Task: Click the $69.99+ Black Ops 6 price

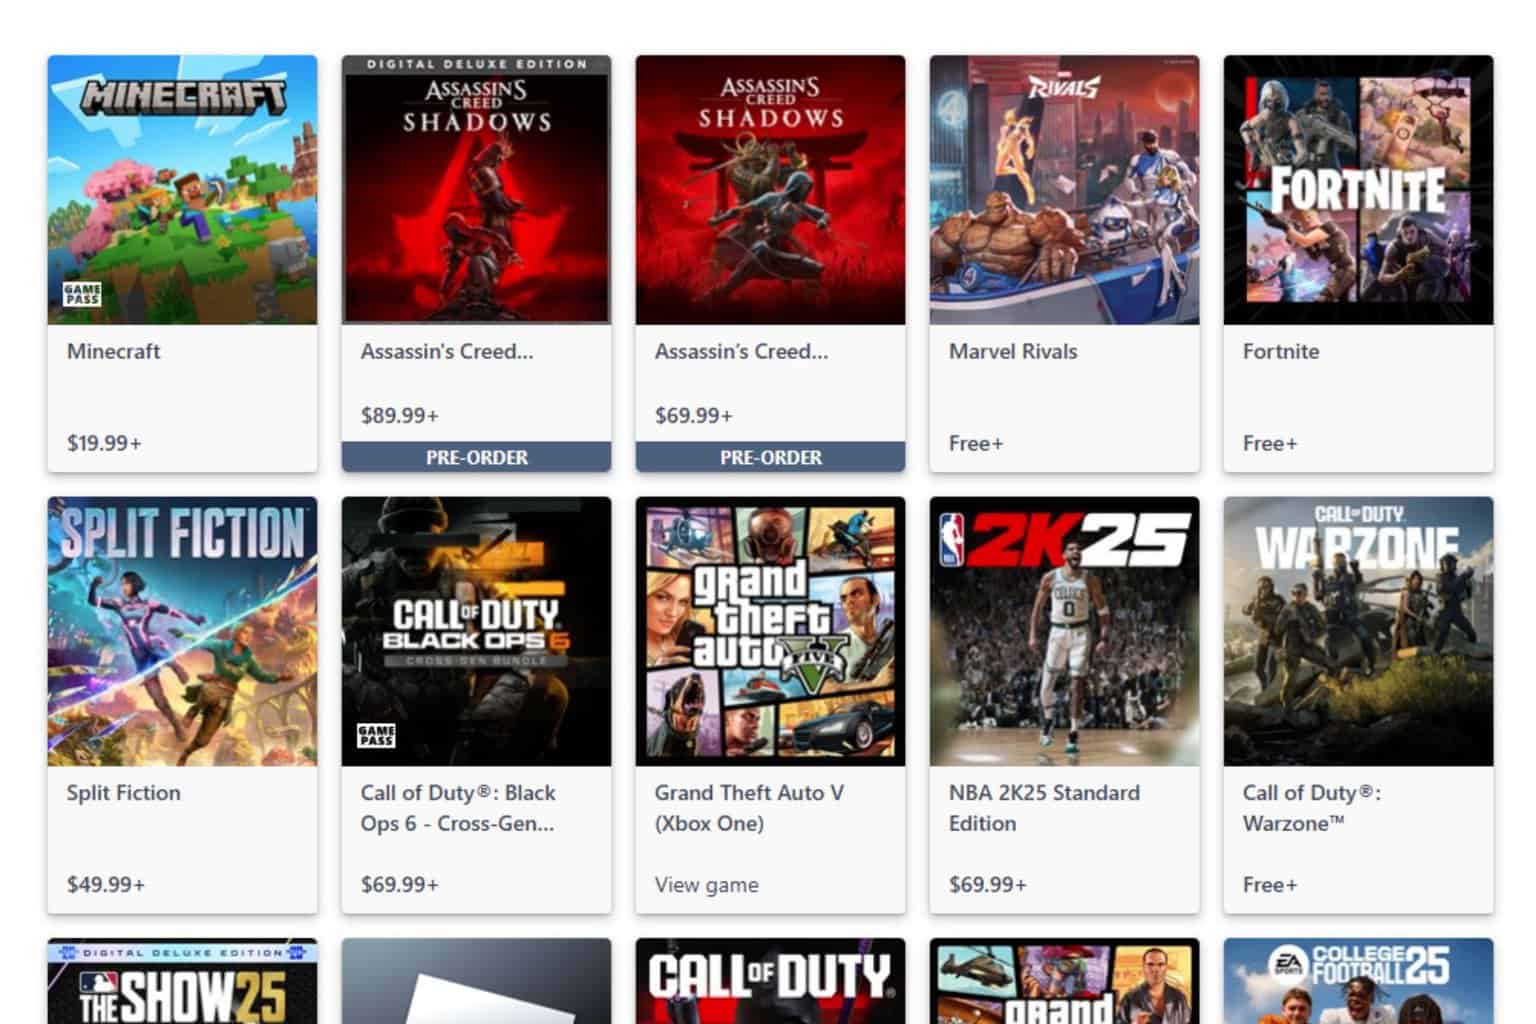Action: pyautogui.click(x=399, y=885)
